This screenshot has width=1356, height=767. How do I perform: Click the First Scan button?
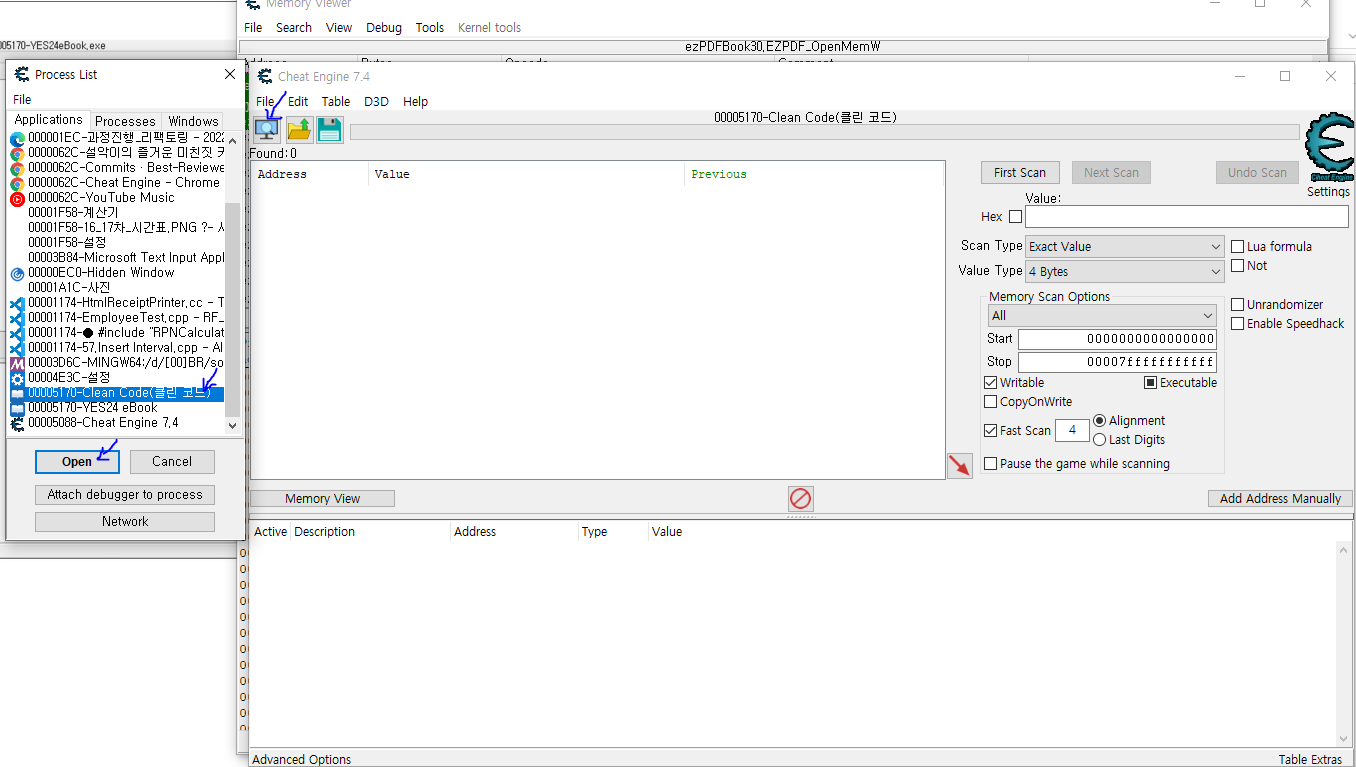click(x=1020, y=173)
